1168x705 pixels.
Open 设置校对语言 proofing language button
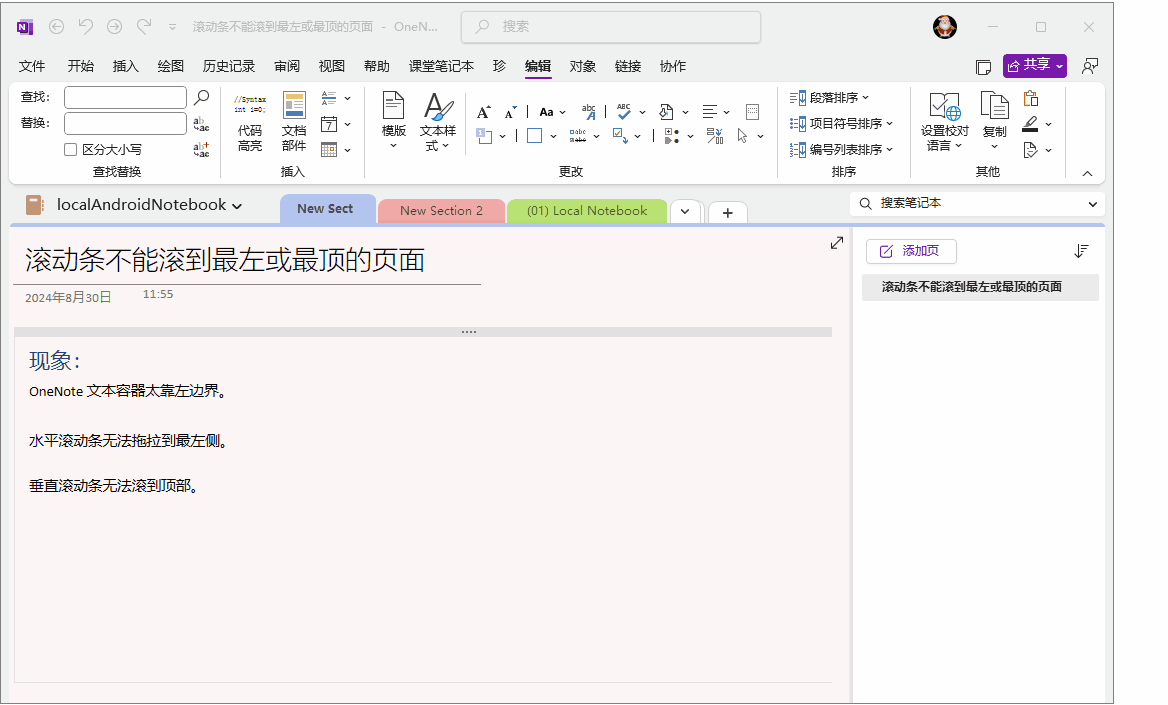pyautogui.click(x=945, y=121)
